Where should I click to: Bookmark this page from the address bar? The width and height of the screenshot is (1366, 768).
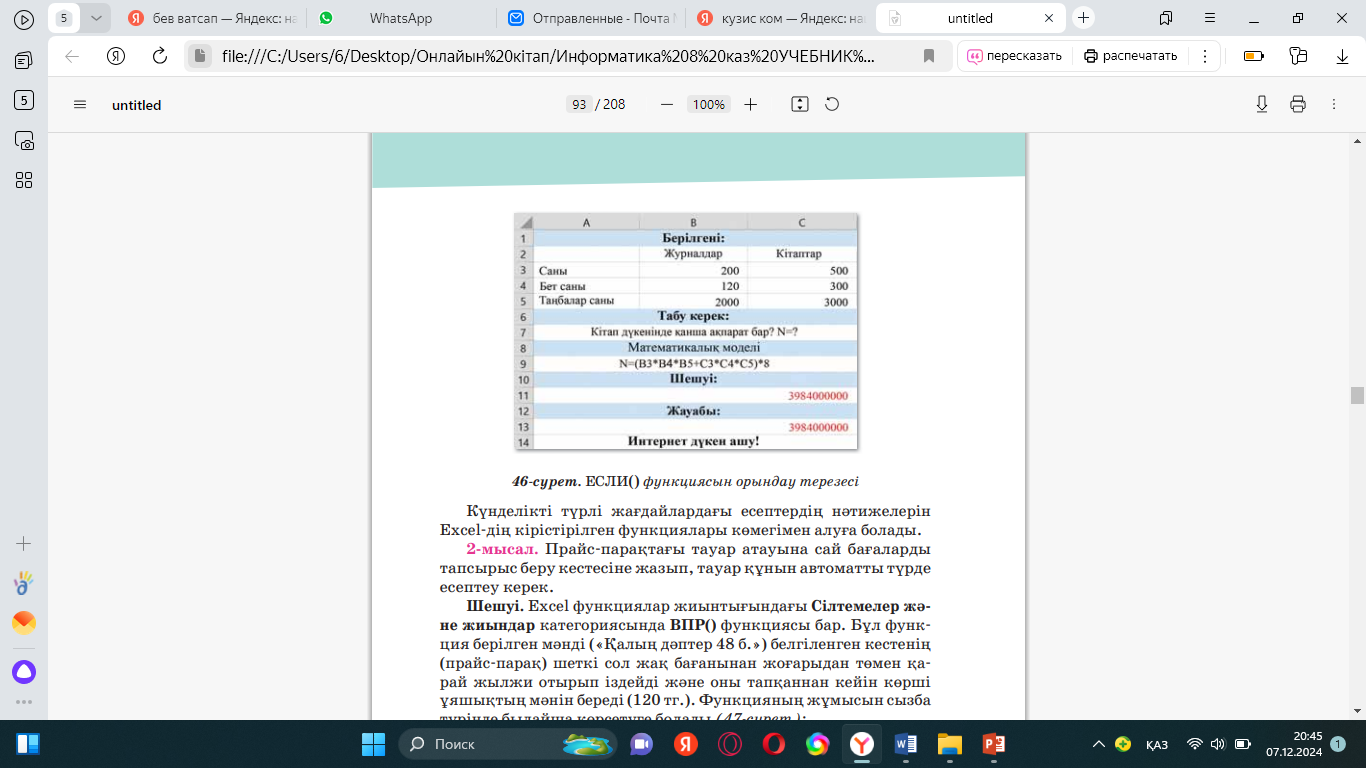click(929, 56)
